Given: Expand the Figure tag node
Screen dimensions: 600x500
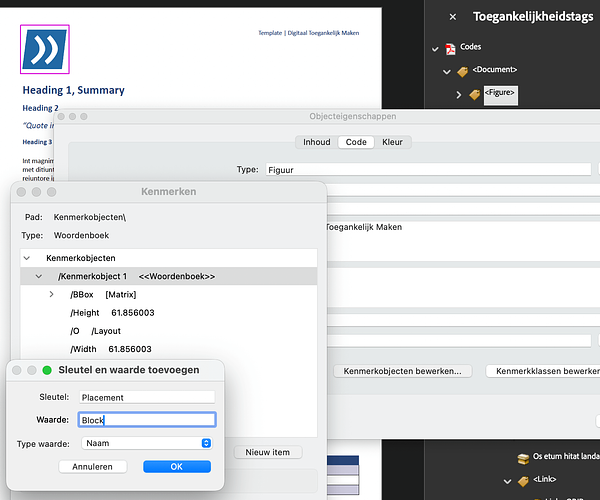Looking at the screenshot, I should [459, 94].
